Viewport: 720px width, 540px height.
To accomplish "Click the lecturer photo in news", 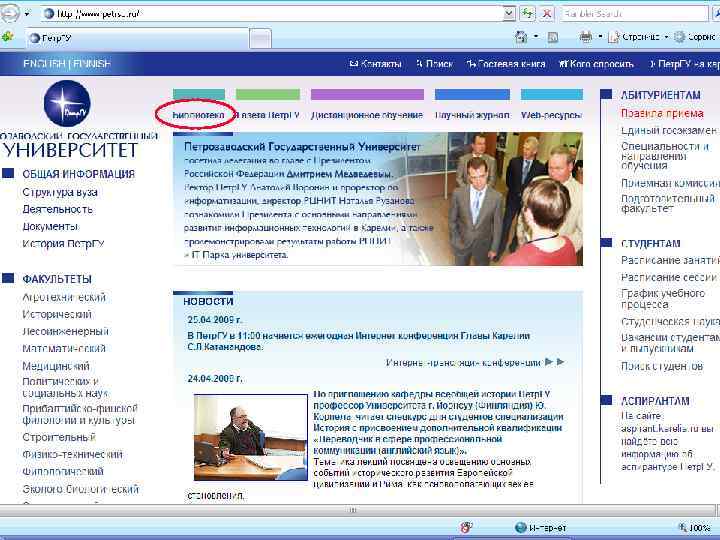I will [251, 437].
